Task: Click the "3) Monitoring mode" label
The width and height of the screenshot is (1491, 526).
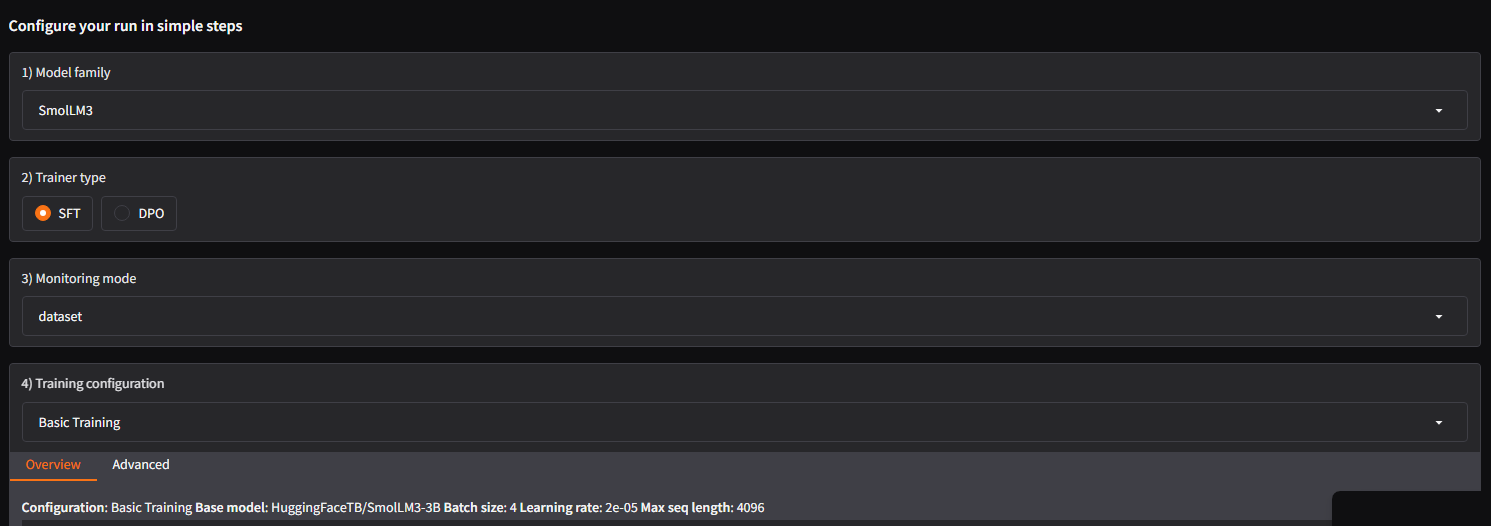Action: pos(79,279)
